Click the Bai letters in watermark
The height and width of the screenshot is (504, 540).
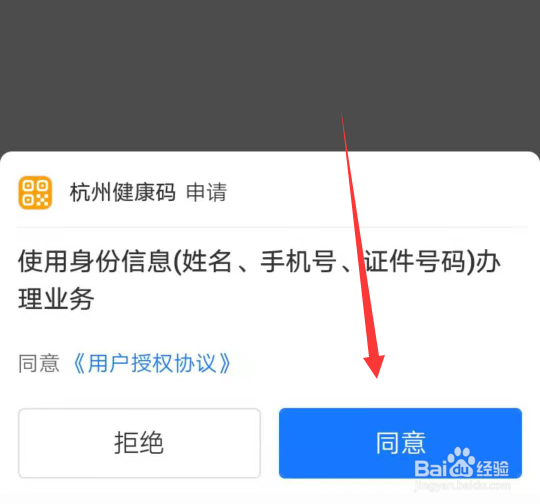pyautogui.click(x=430, y=469)
